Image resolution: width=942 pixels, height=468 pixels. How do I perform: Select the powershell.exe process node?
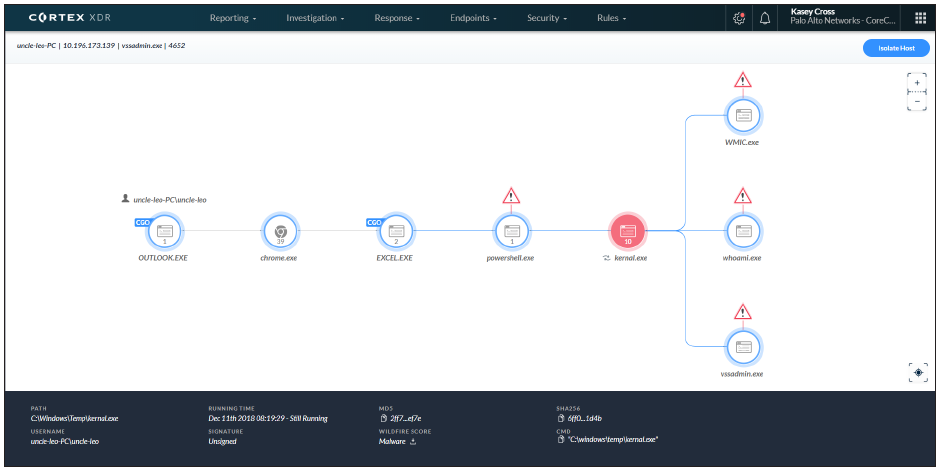(511, 231)
